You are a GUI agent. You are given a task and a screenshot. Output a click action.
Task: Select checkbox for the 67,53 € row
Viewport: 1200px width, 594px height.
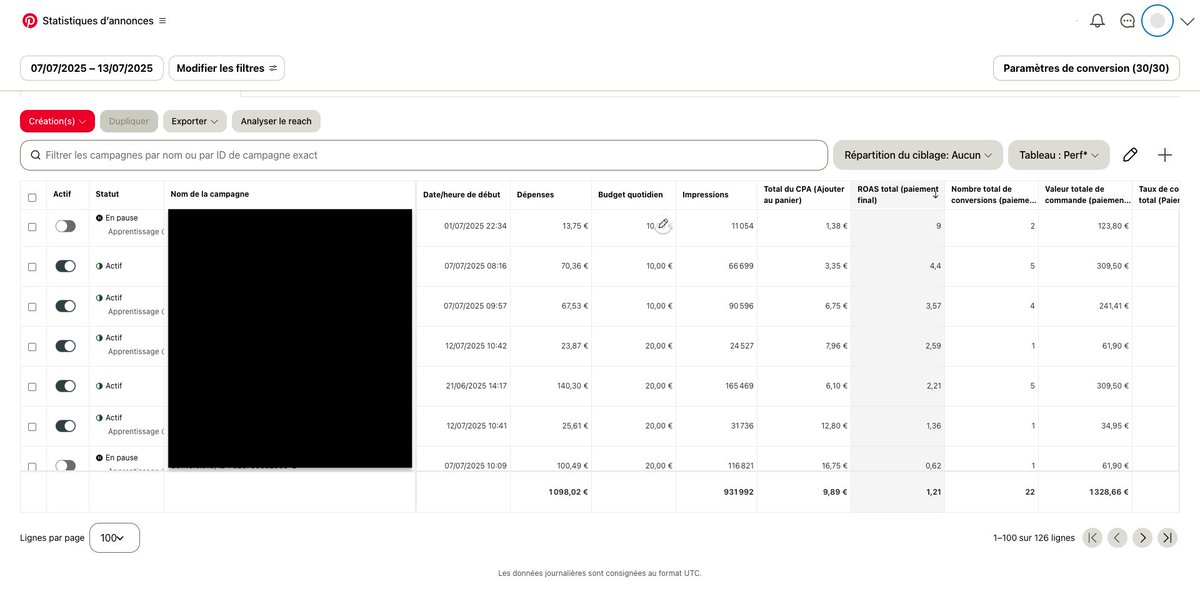click(32, 307)
